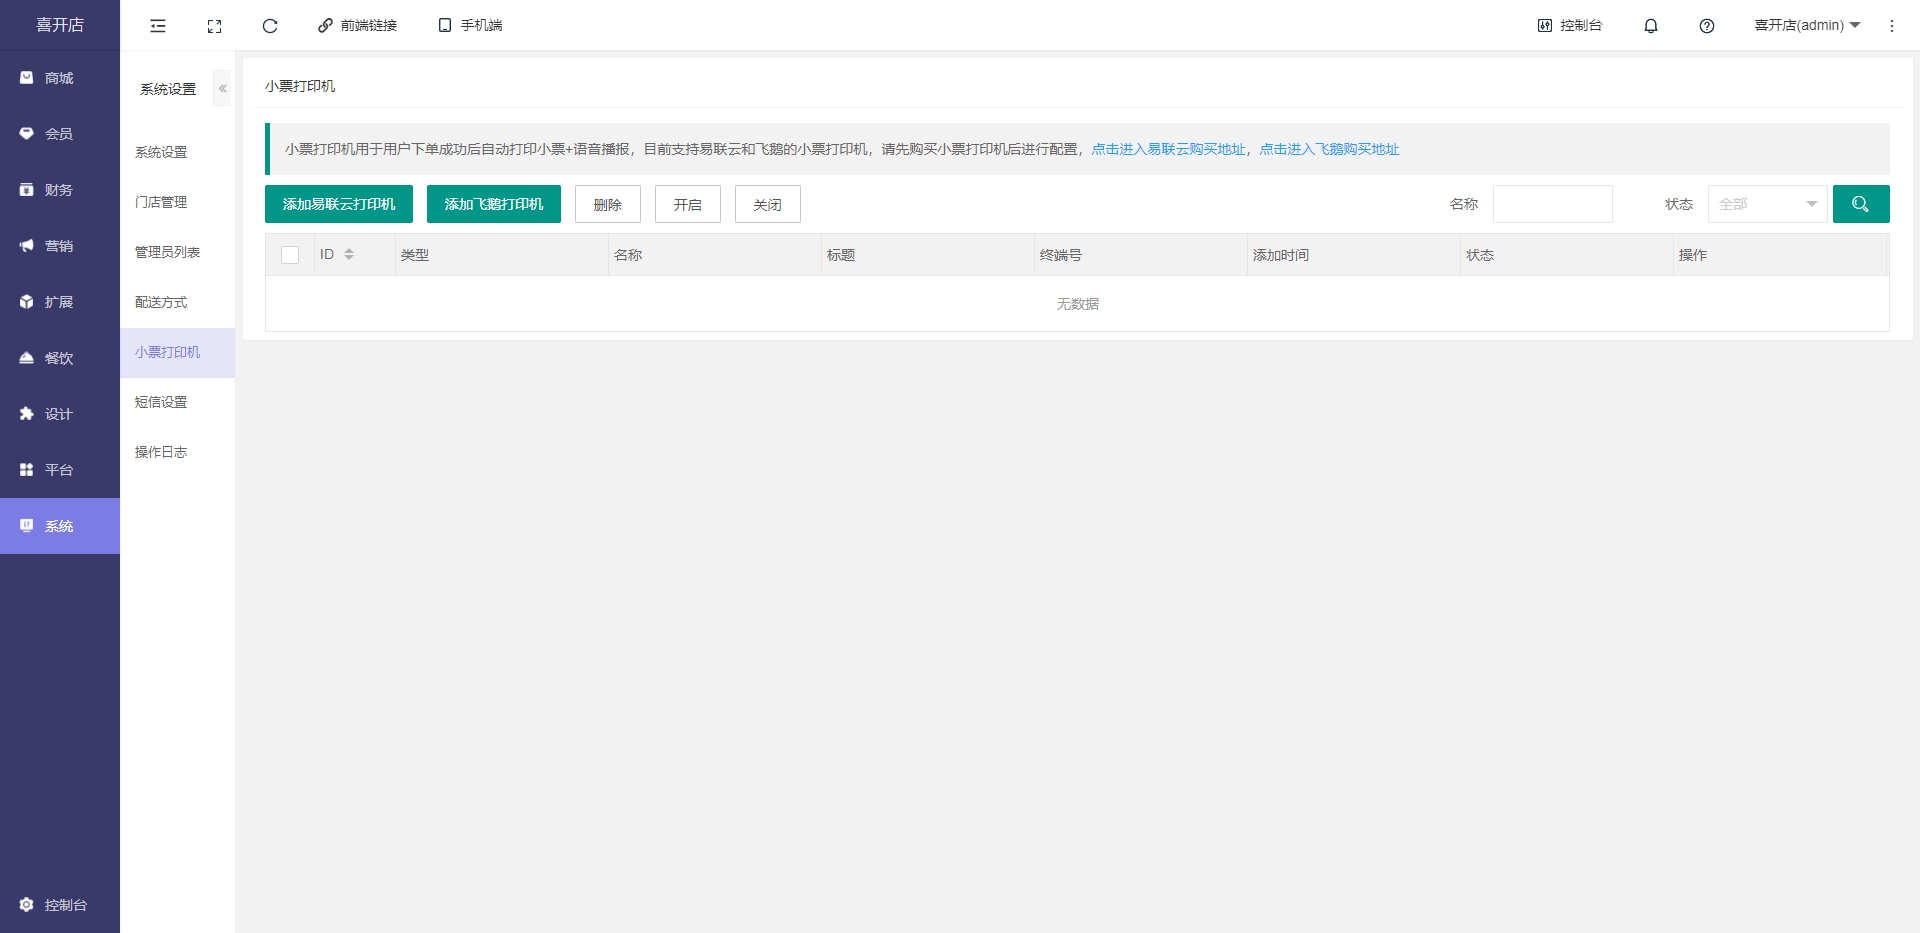The width and height of the screenshot is (1920, 933).
Task: Open the 营销 marketing section
Action: 60,246
